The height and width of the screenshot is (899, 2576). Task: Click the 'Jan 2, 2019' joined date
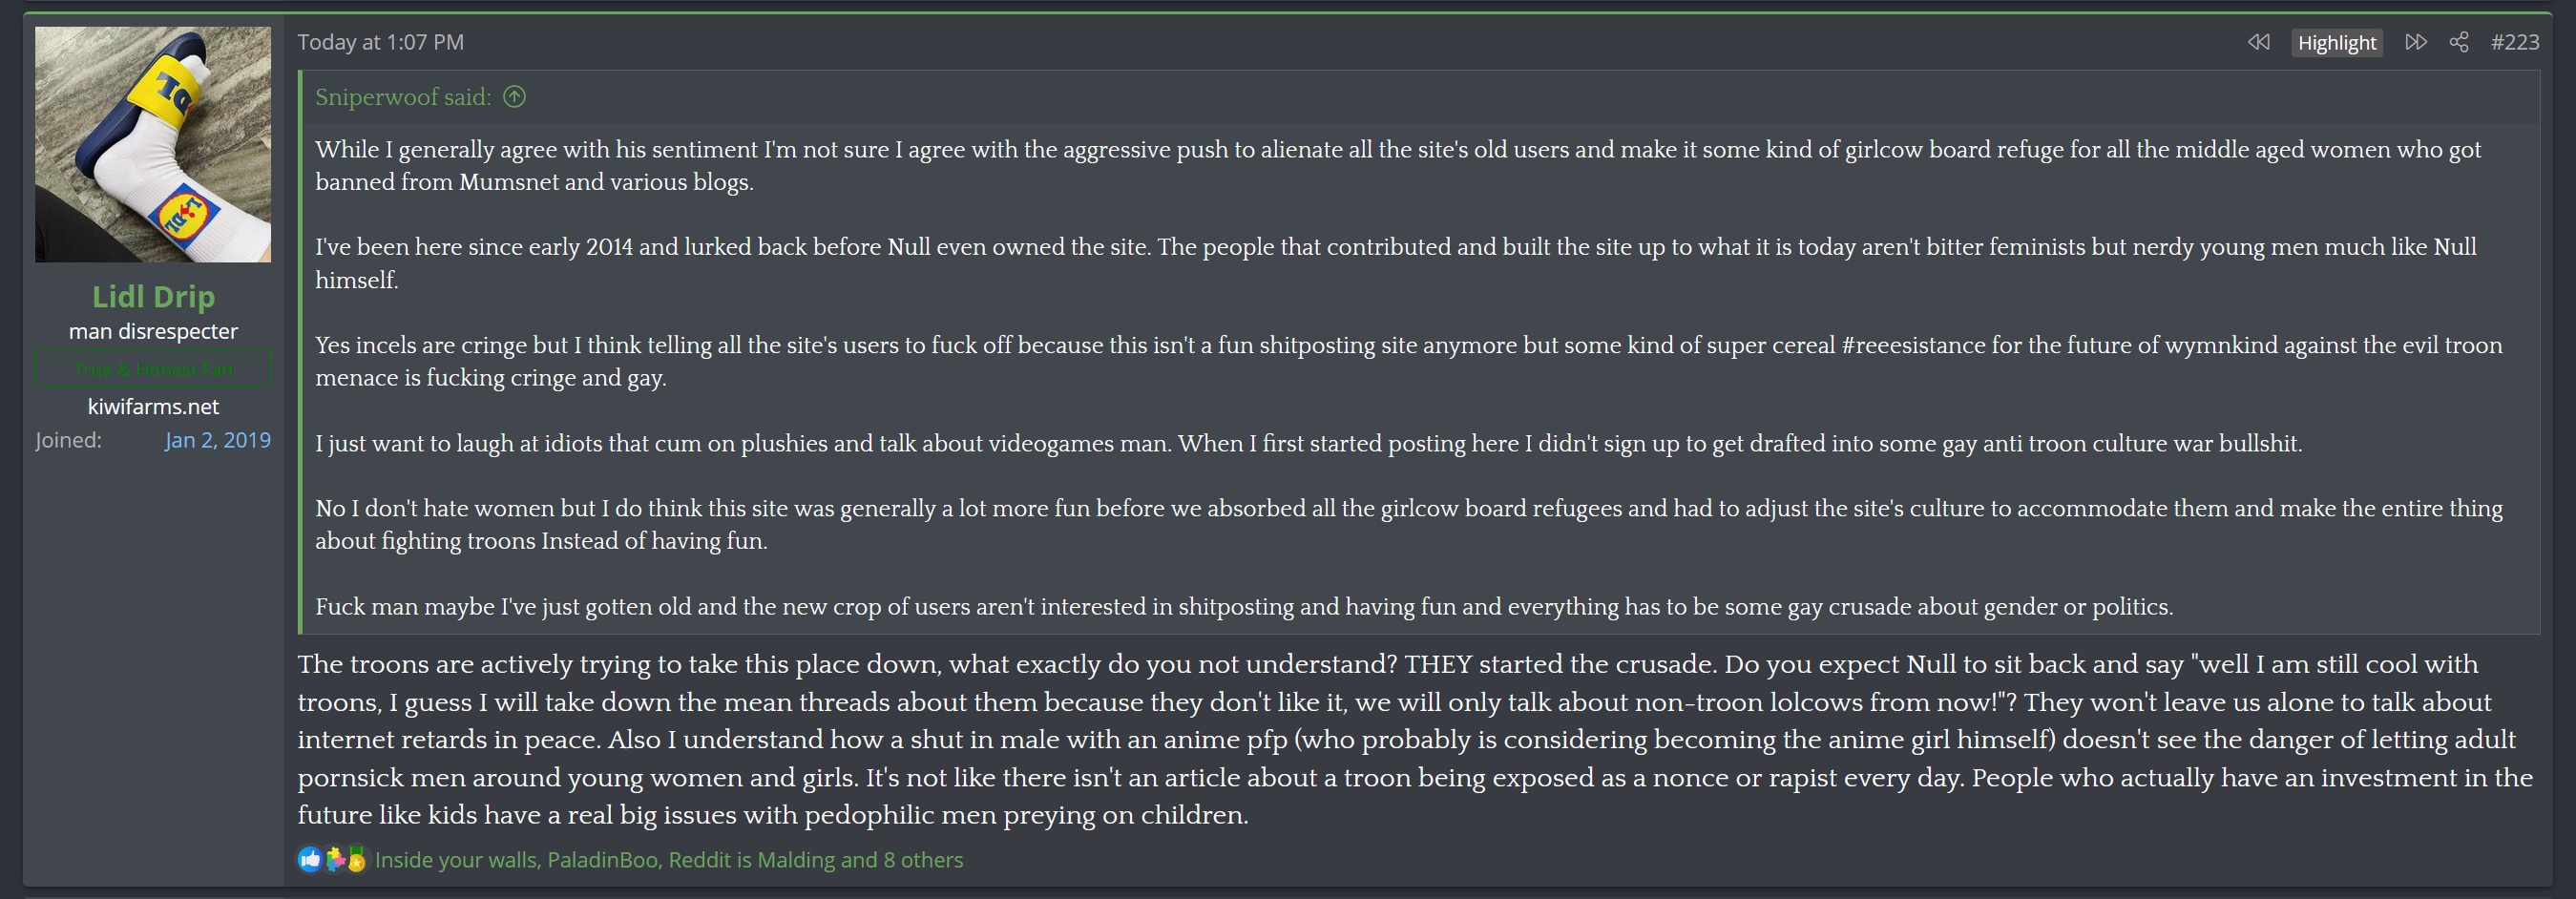click(218, 440)
